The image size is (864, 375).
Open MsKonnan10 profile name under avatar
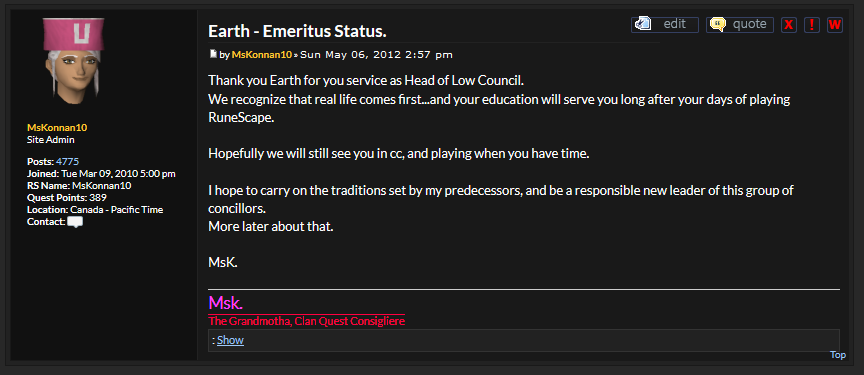click(x=57, y=128)
